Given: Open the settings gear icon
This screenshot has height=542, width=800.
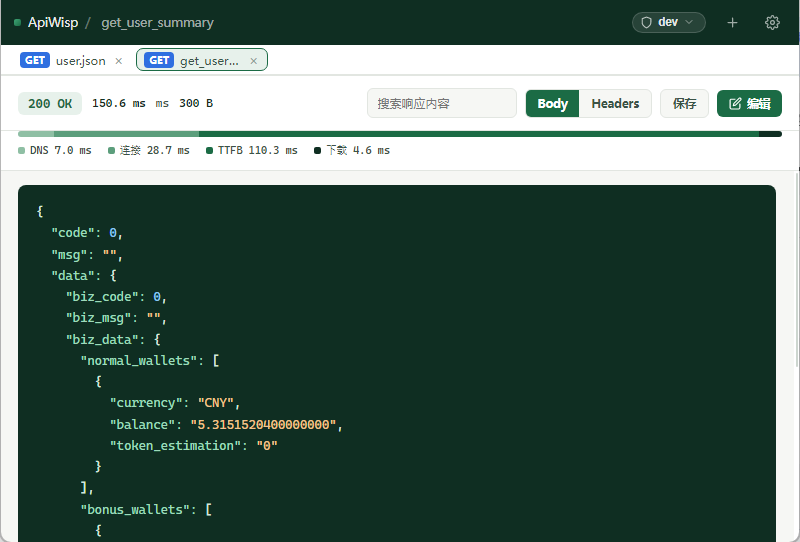Looking at the screenshot, I should pos(772,22).
